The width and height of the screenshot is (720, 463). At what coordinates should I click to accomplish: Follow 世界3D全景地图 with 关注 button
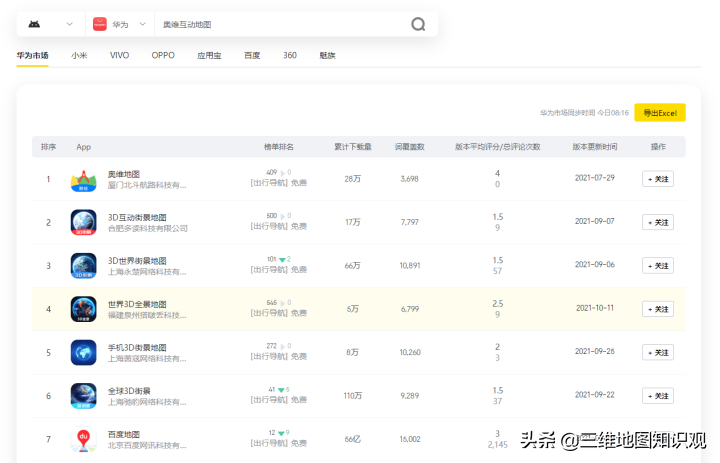[x=658, y=309]
